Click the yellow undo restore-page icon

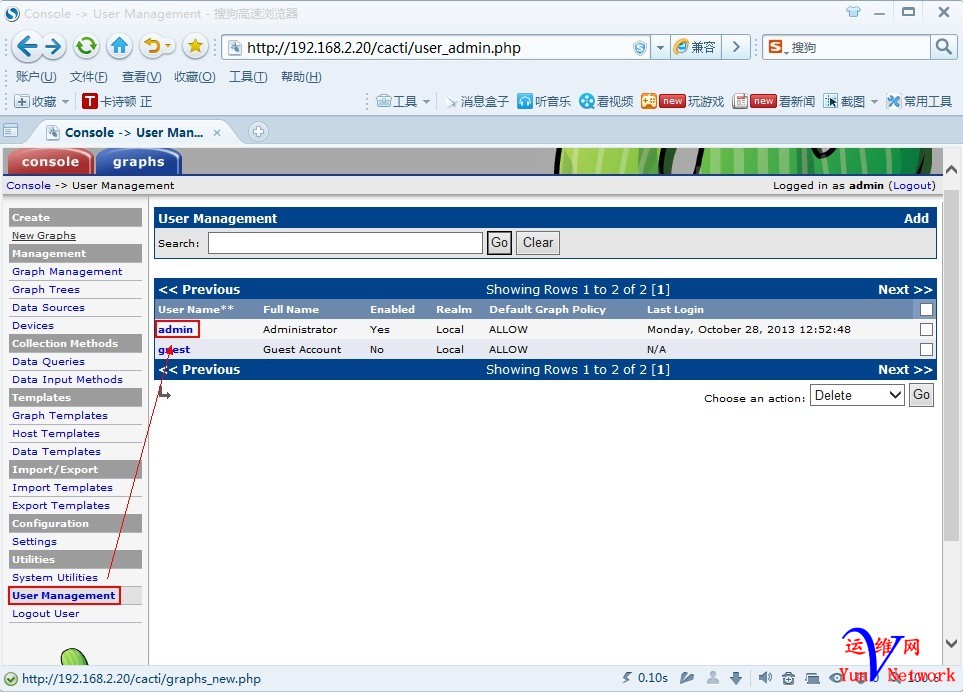click(153, 46)
